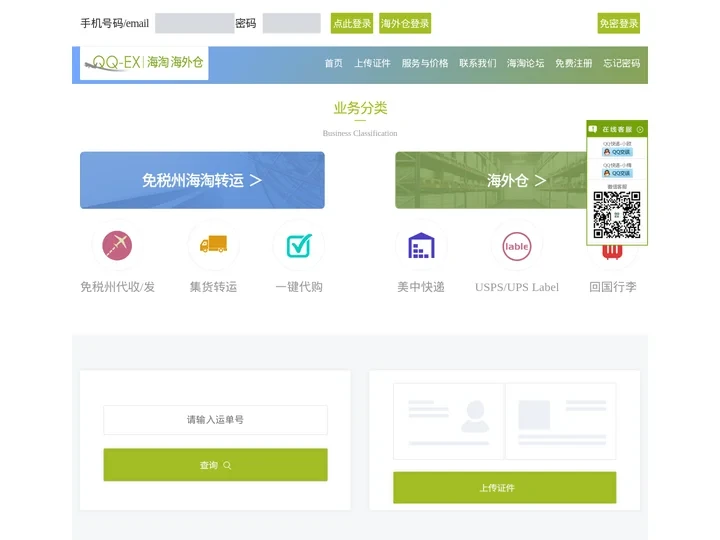This screenshot has height=540, width=720.
Task: Click the 业务分类 heading
Action: pos(360,108)
